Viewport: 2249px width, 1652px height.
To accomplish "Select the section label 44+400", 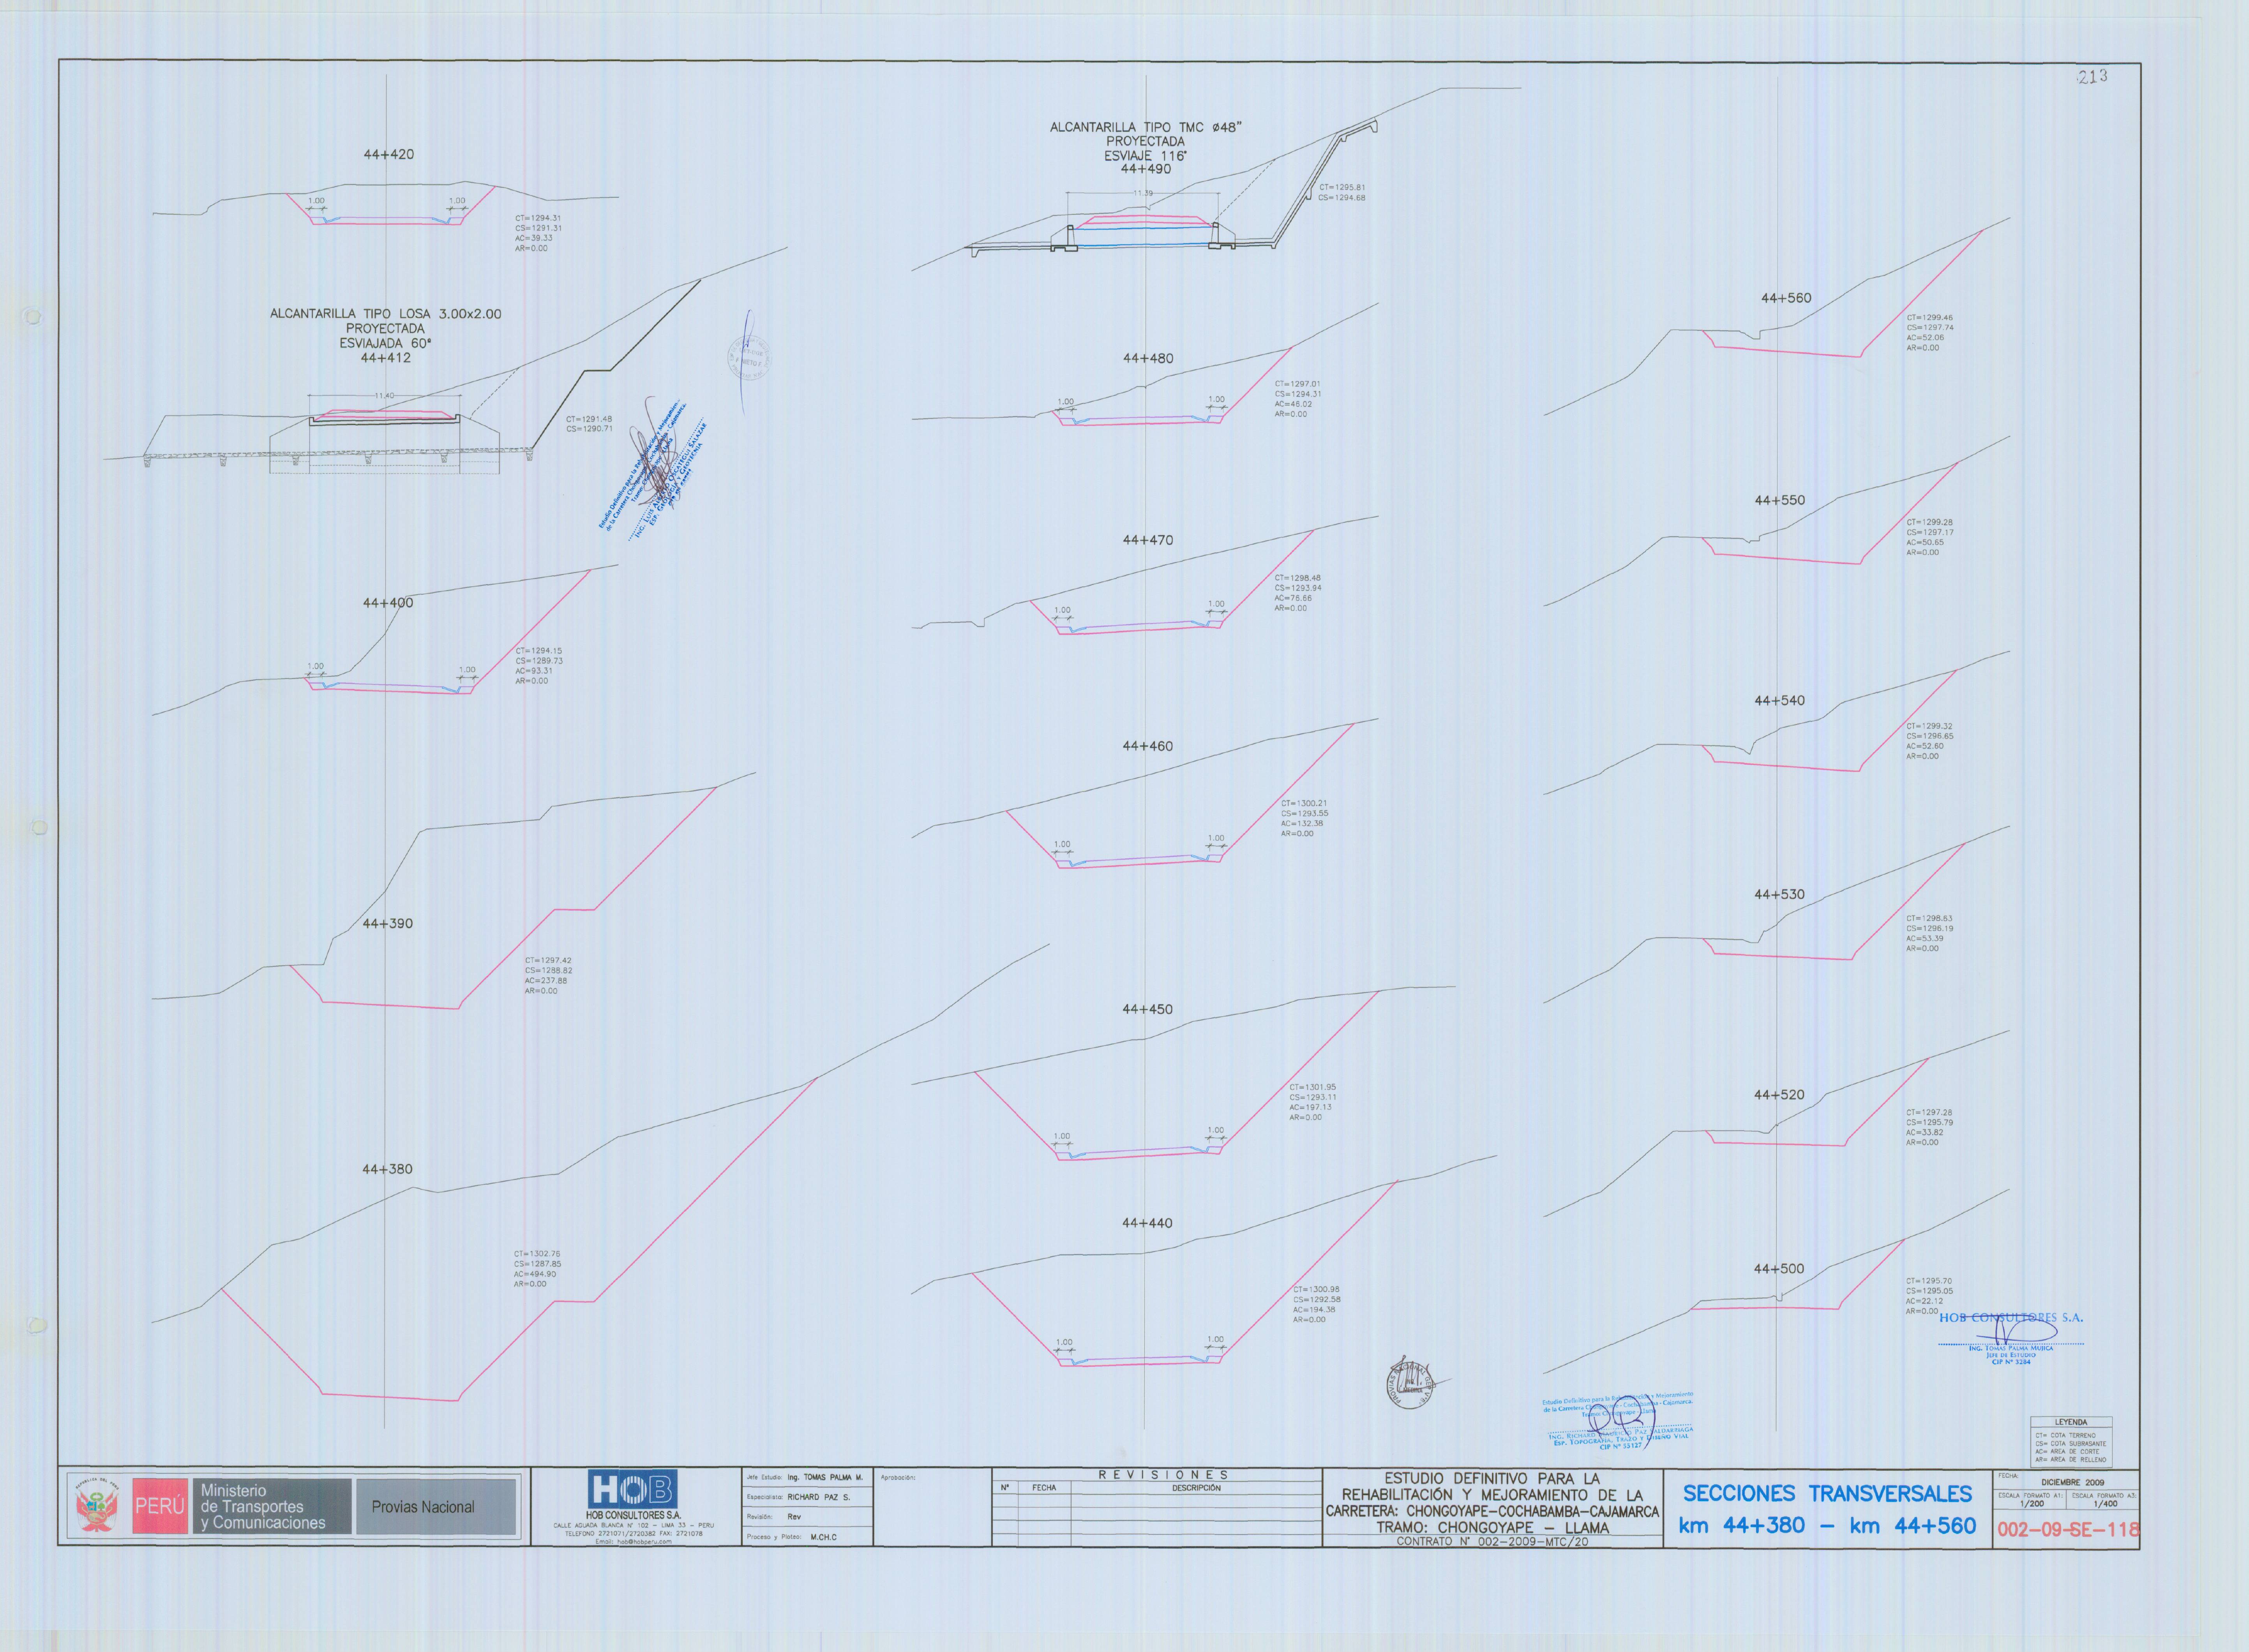I will pos(388,603).
